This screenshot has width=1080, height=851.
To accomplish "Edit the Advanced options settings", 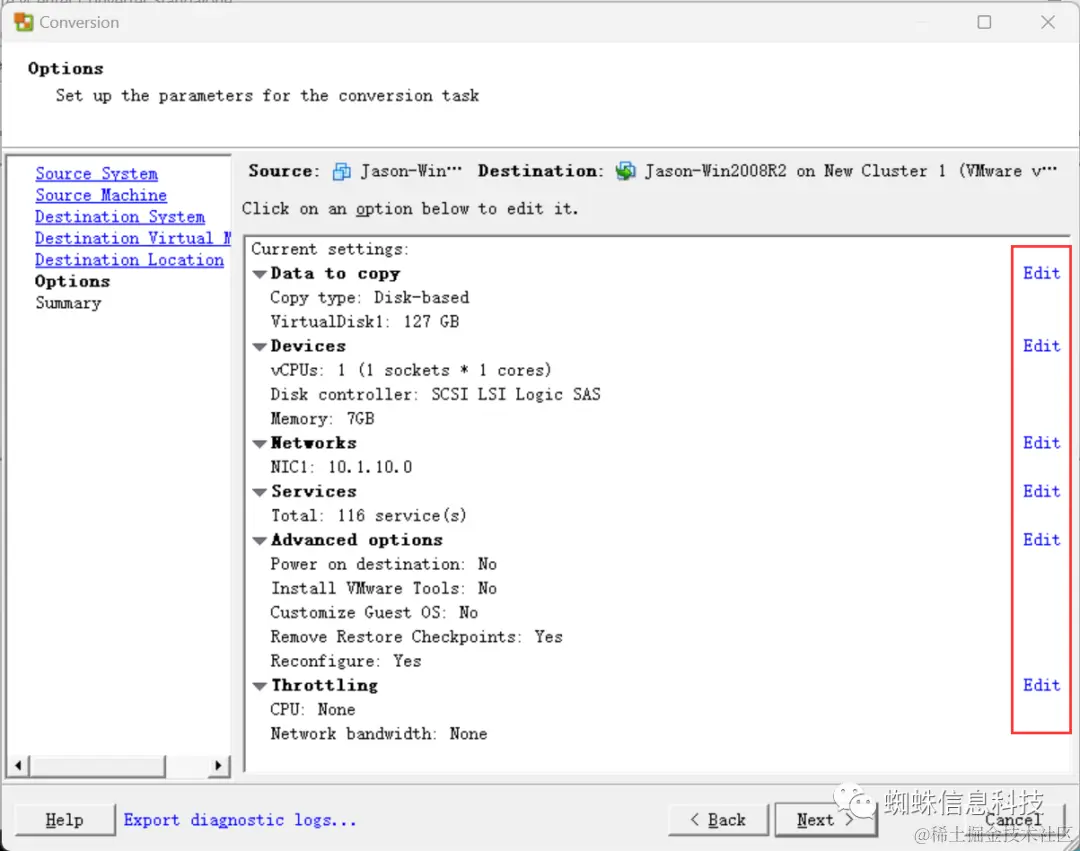I will [x=1041, y=540].
